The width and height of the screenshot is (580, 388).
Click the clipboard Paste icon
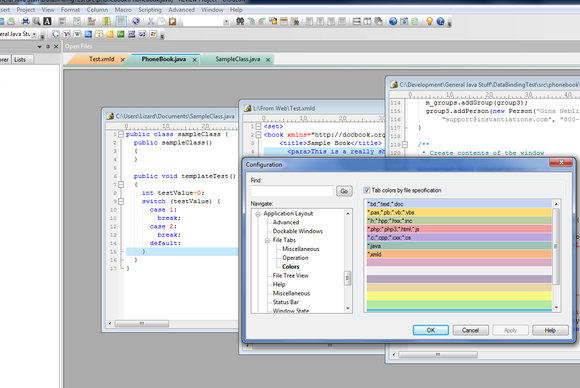coord(172,21)
